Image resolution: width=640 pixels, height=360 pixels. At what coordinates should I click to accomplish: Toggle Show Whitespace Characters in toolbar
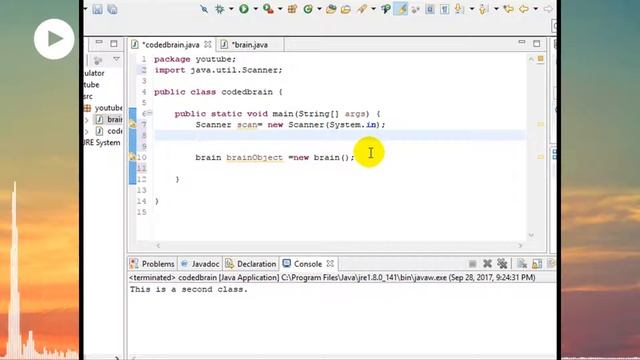click(x=444, y=9)
